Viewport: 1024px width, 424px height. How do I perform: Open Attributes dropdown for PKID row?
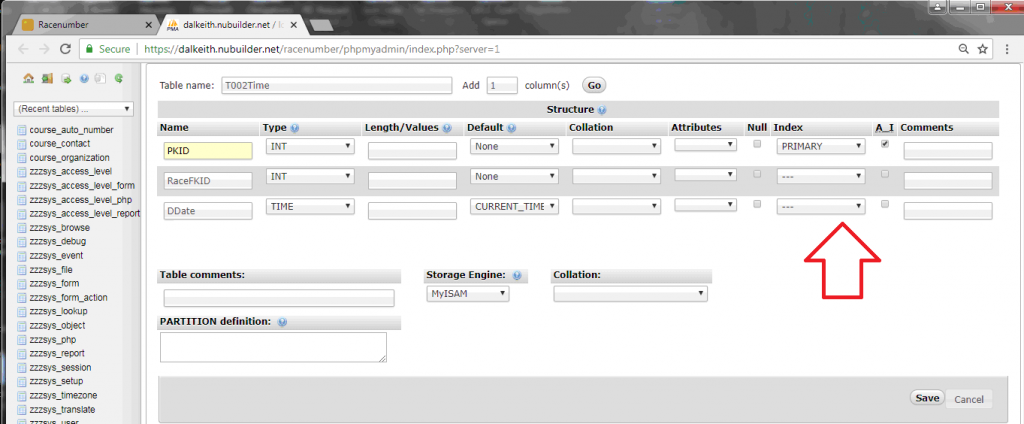[706, 145]
